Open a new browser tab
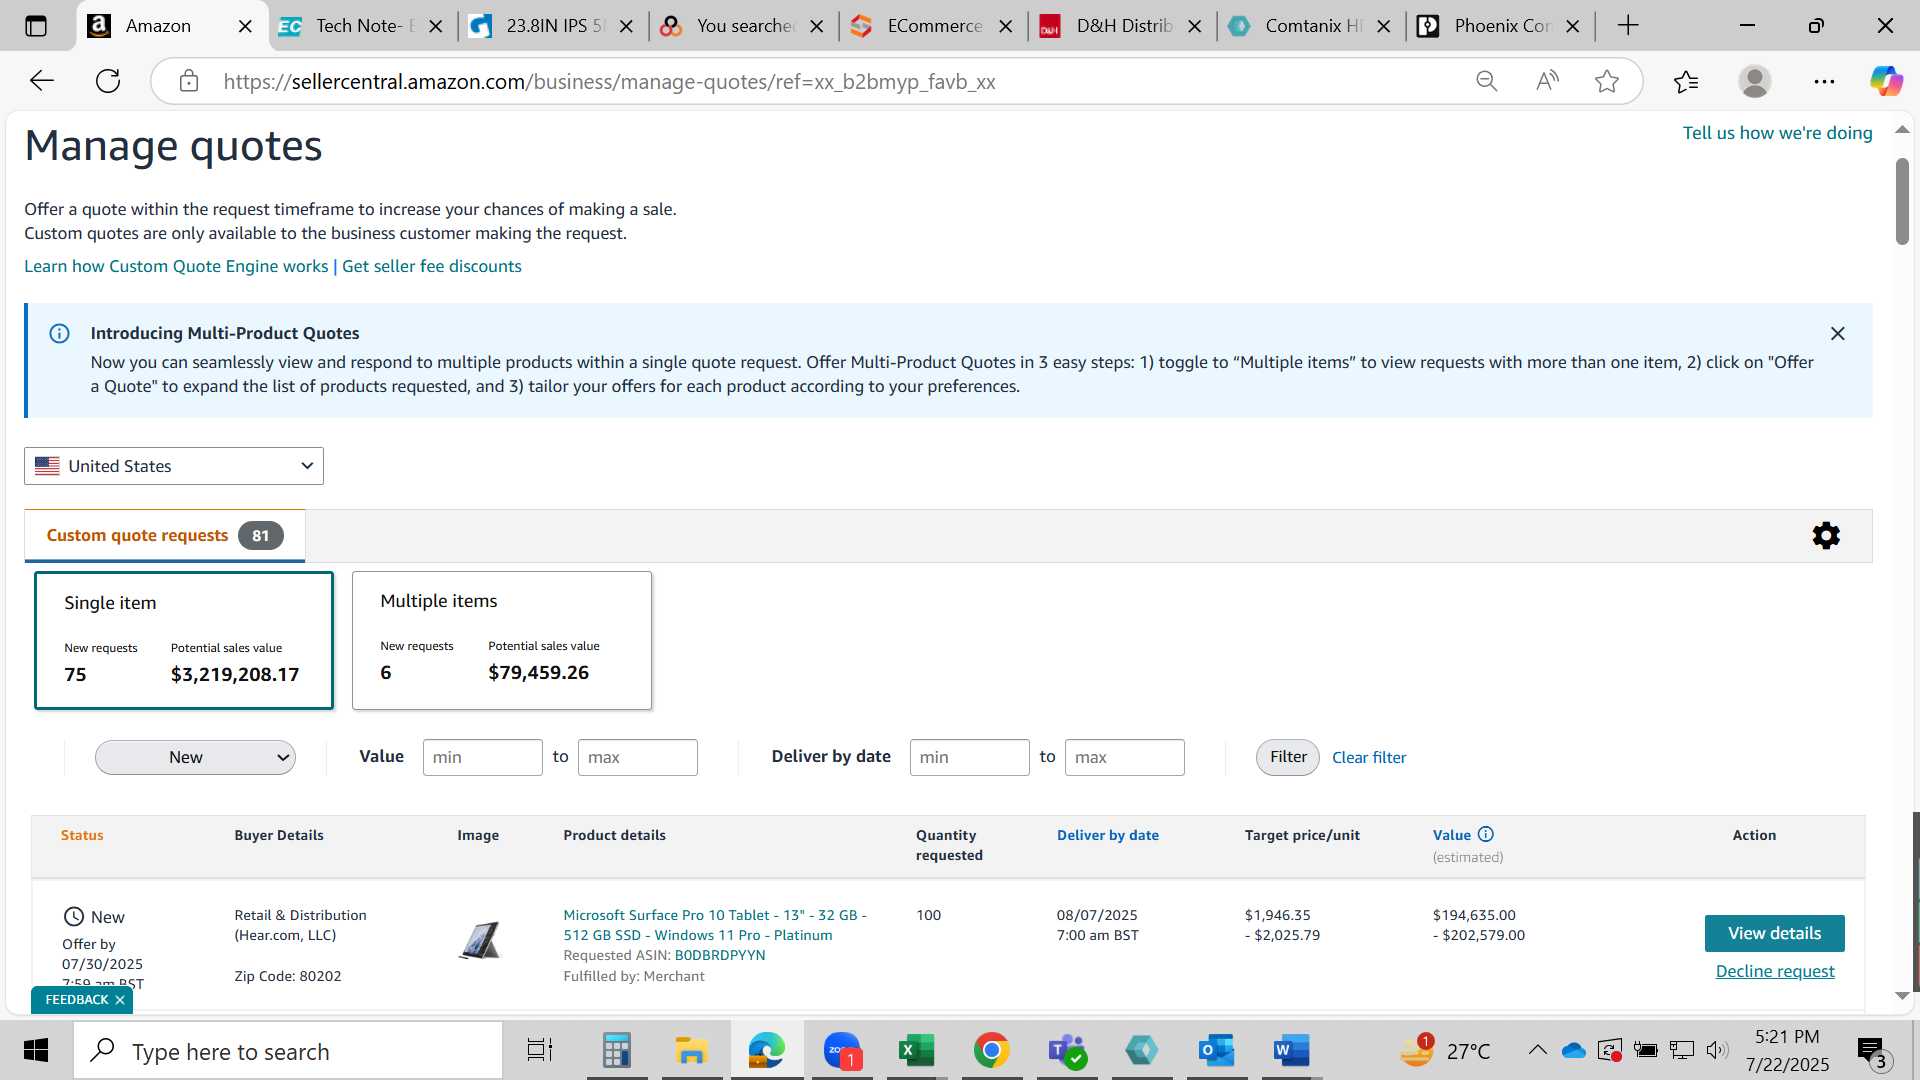Screen dimensions: 1920x1080 tap(1628, 26)
